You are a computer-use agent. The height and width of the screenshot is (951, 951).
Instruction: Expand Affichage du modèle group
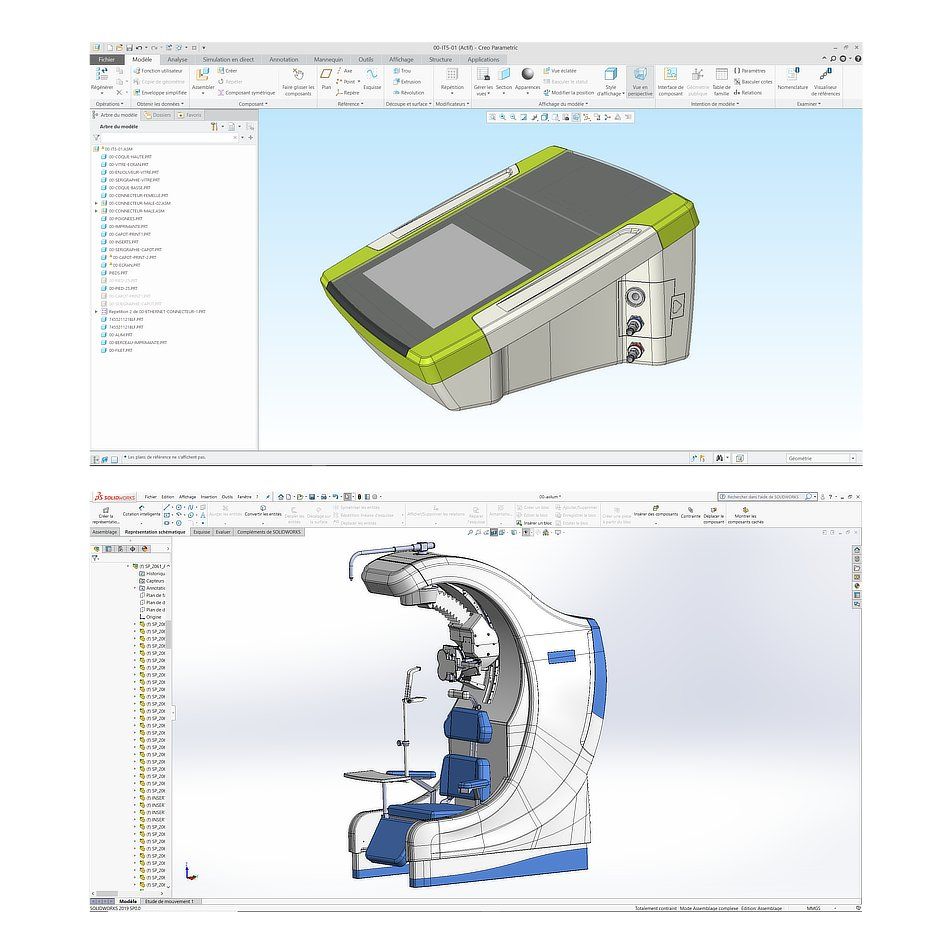(563, 104)
